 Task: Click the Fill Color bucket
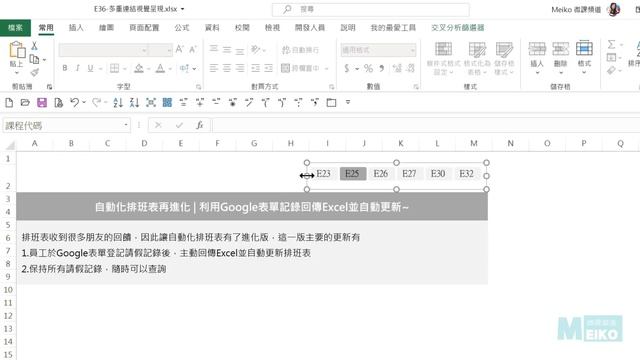click(x=139, y=68)
